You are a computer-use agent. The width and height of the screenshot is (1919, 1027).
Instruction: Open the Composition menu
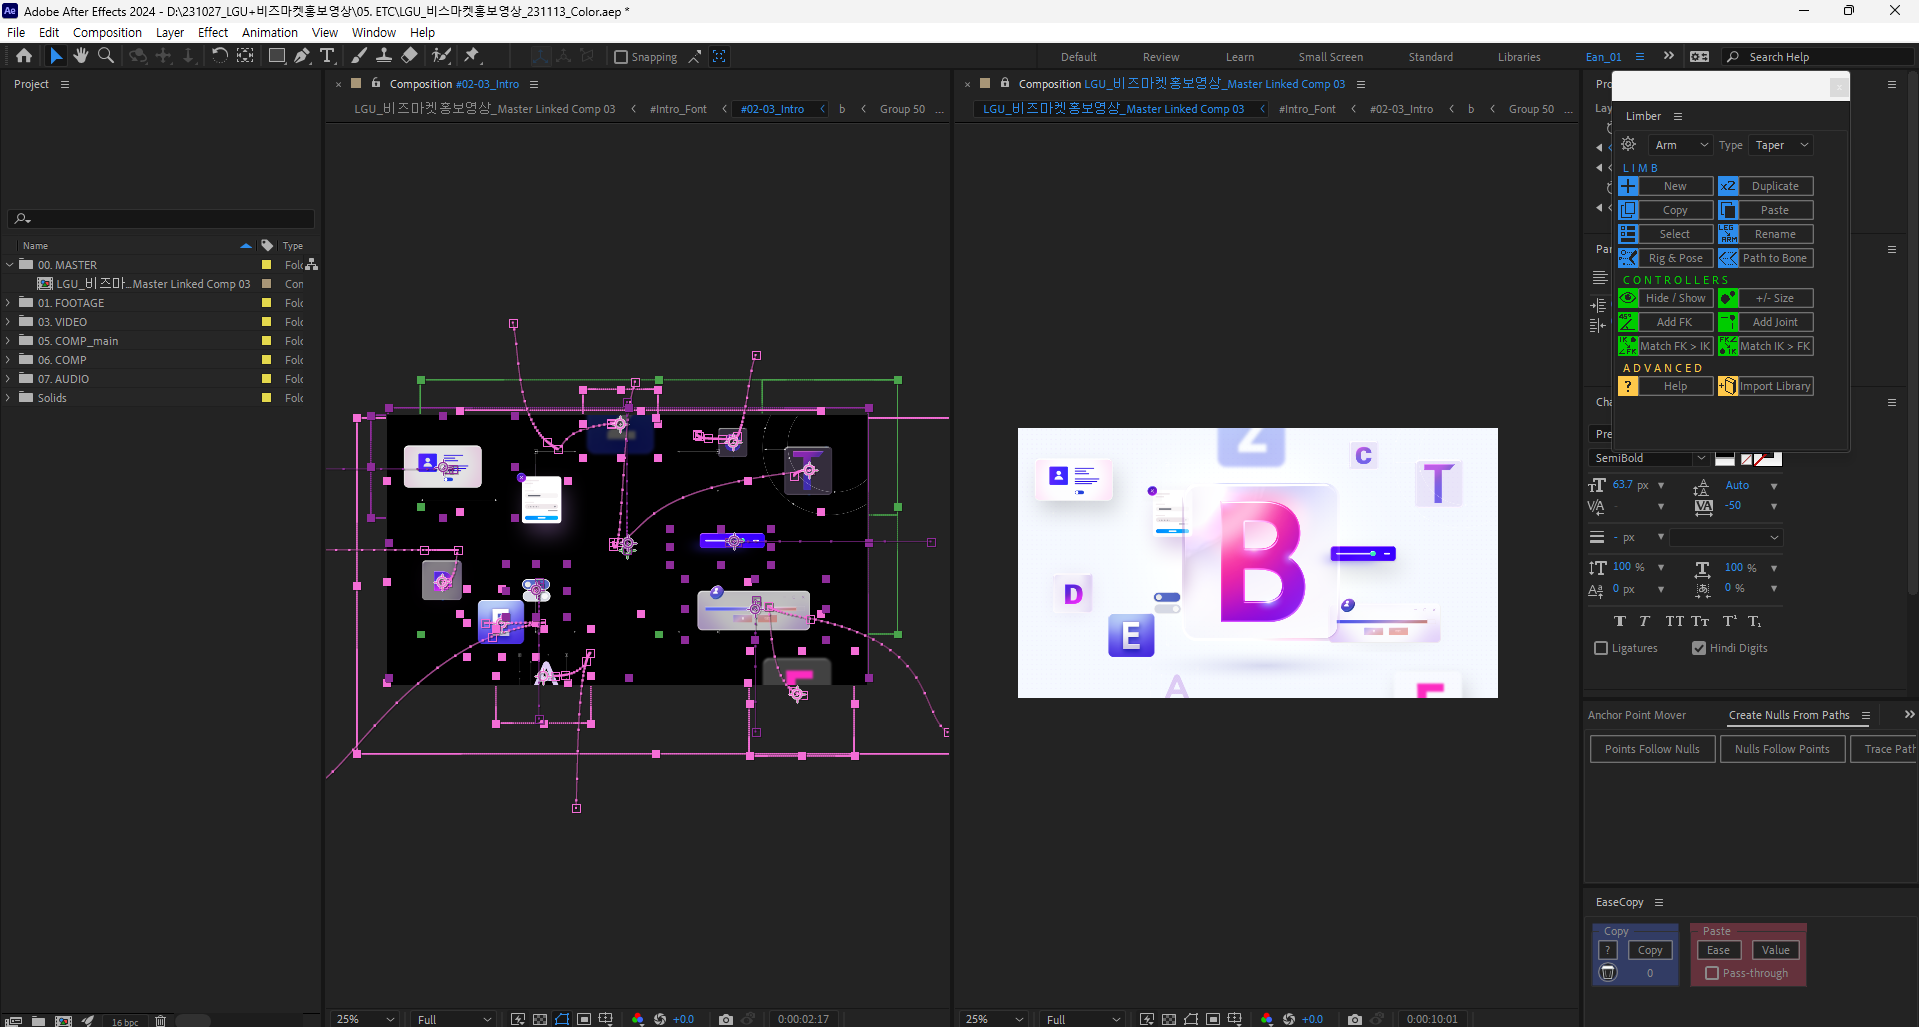[x=106, y=32]
